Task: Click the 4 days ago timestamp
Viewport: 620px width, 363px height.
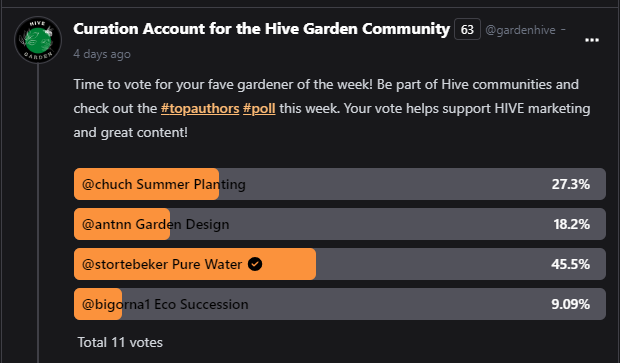Action: pos(102,54)
